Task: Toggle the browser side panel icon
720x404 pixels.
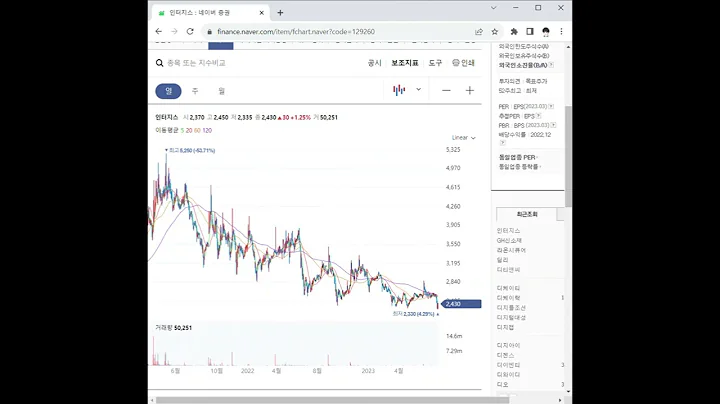Action: pos(530,32)
